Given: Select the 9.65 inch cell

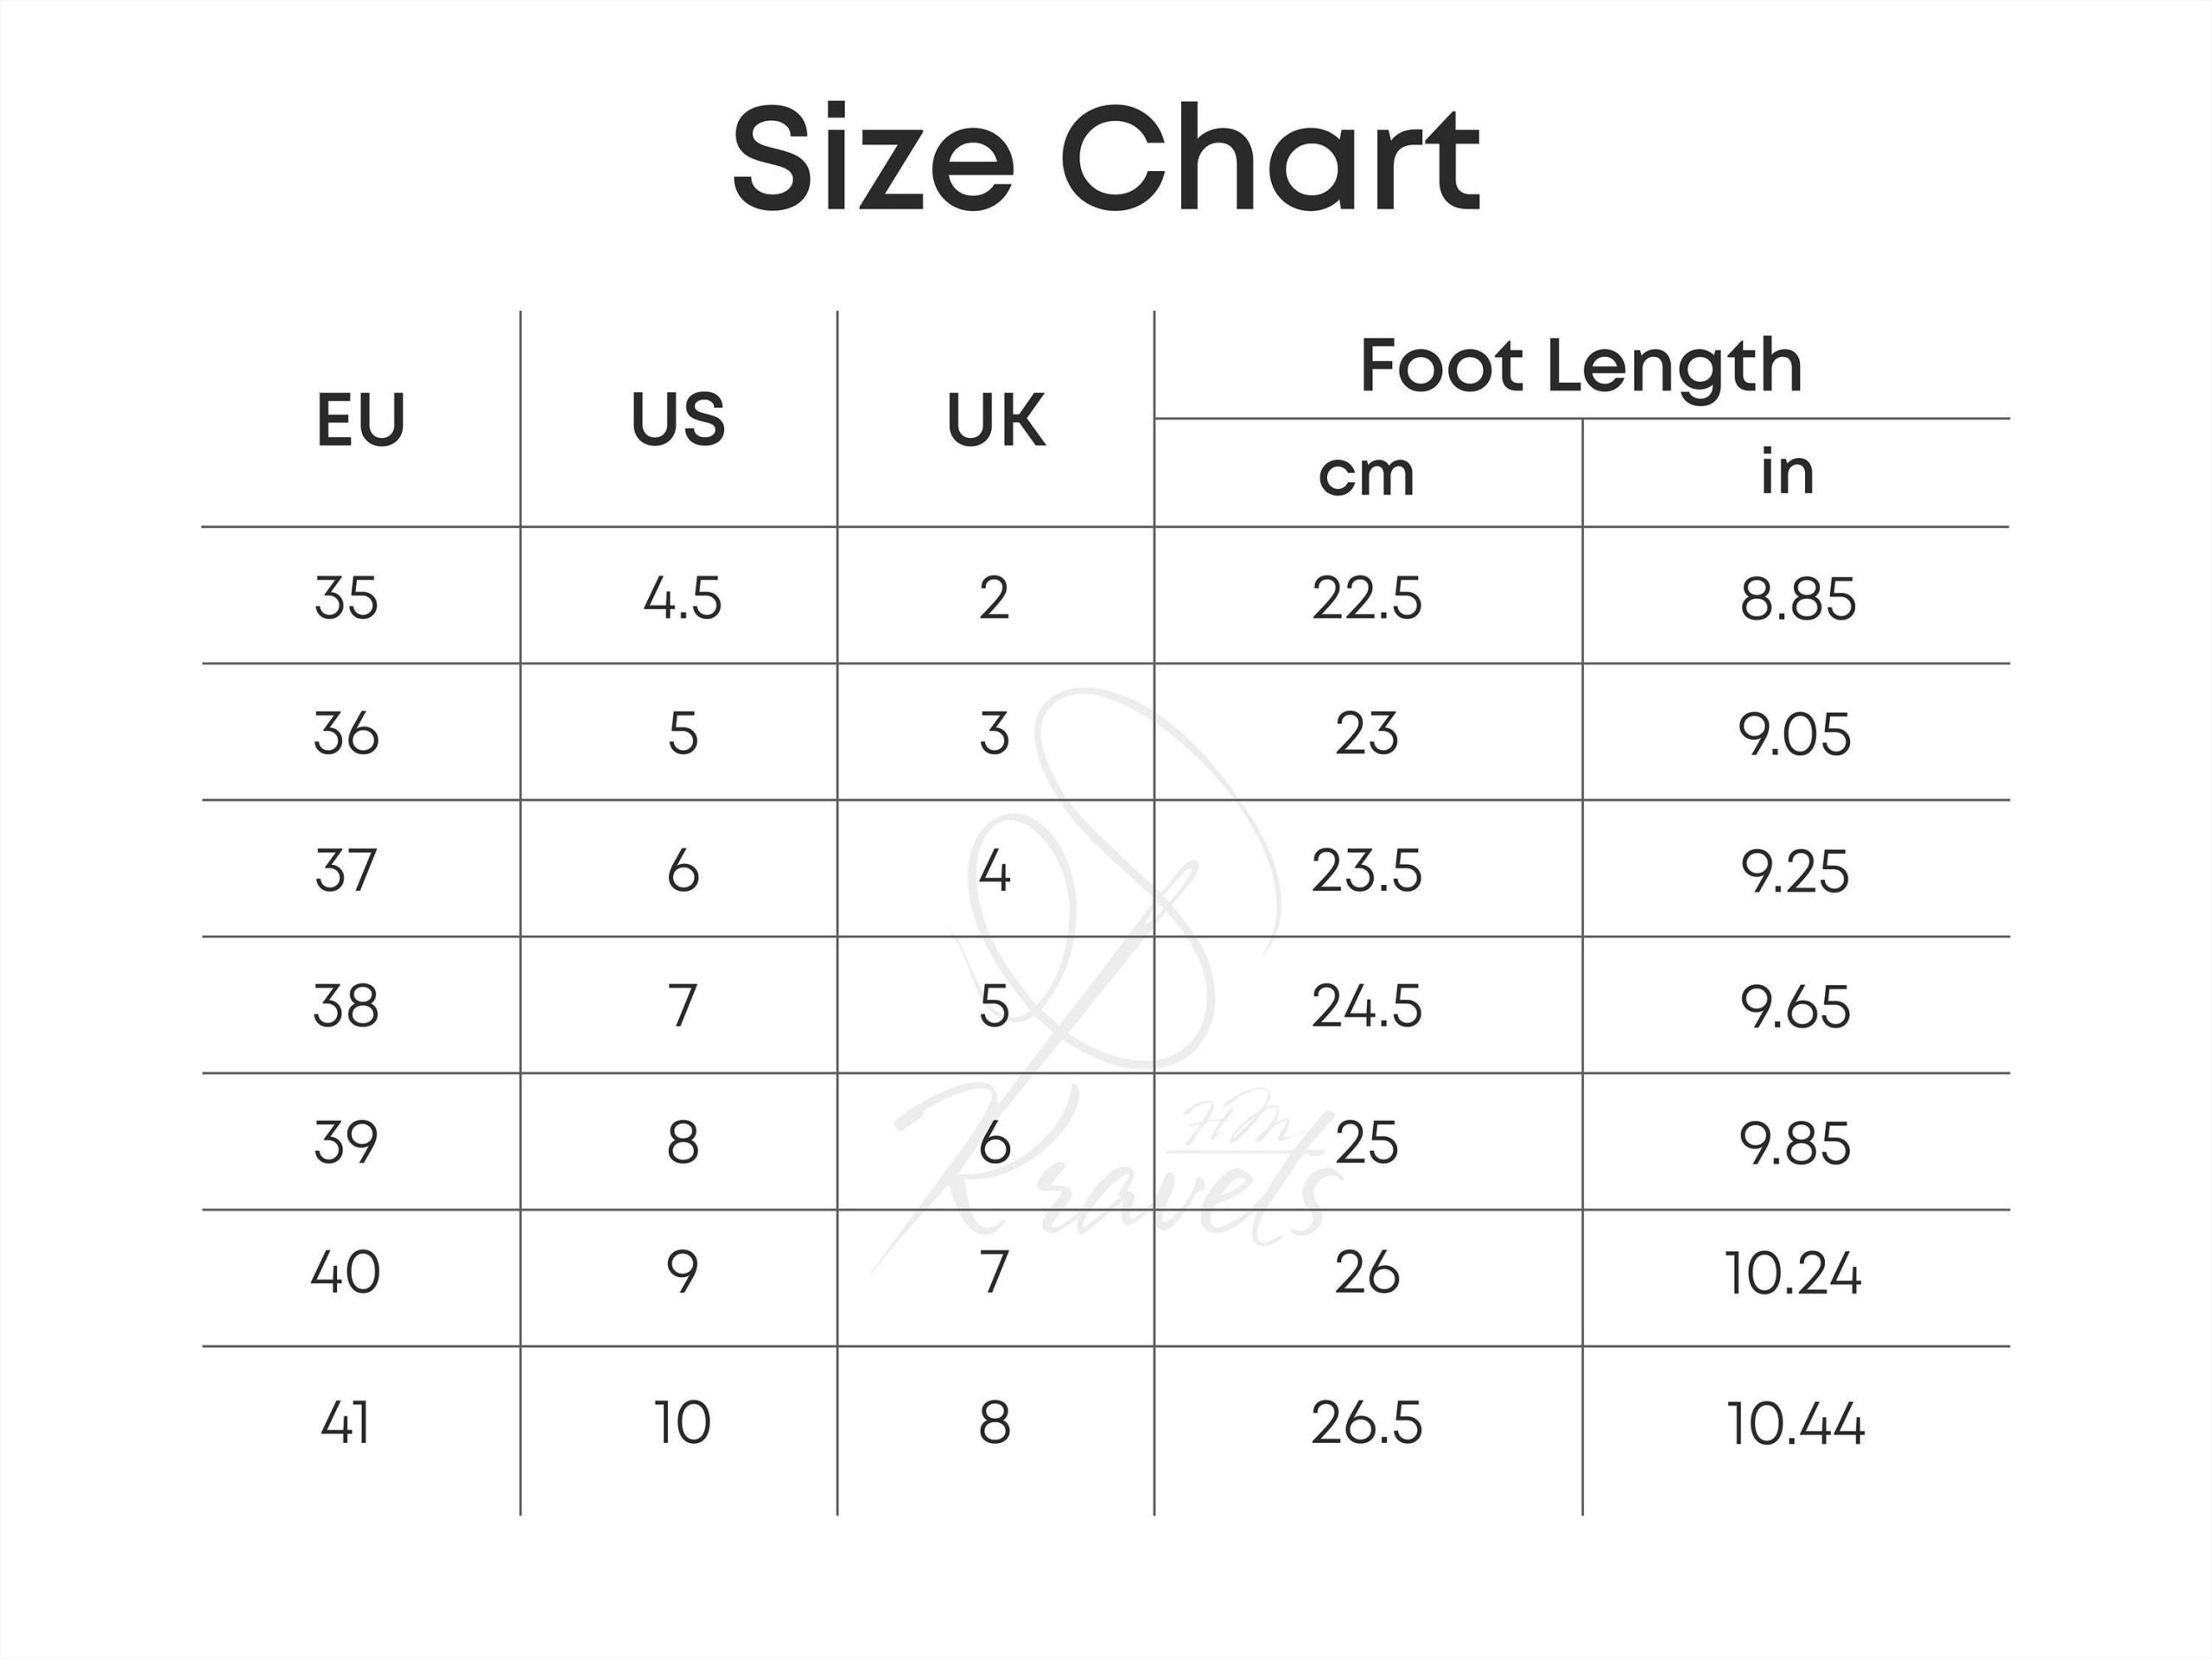Looking at the screenshot, I should 1795,1007.
